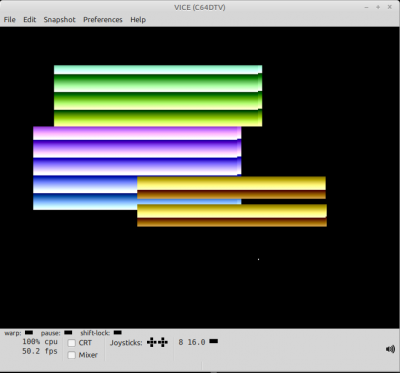Open the Help menu
This screenshot has width=400, height=373.
pos(138,20)
